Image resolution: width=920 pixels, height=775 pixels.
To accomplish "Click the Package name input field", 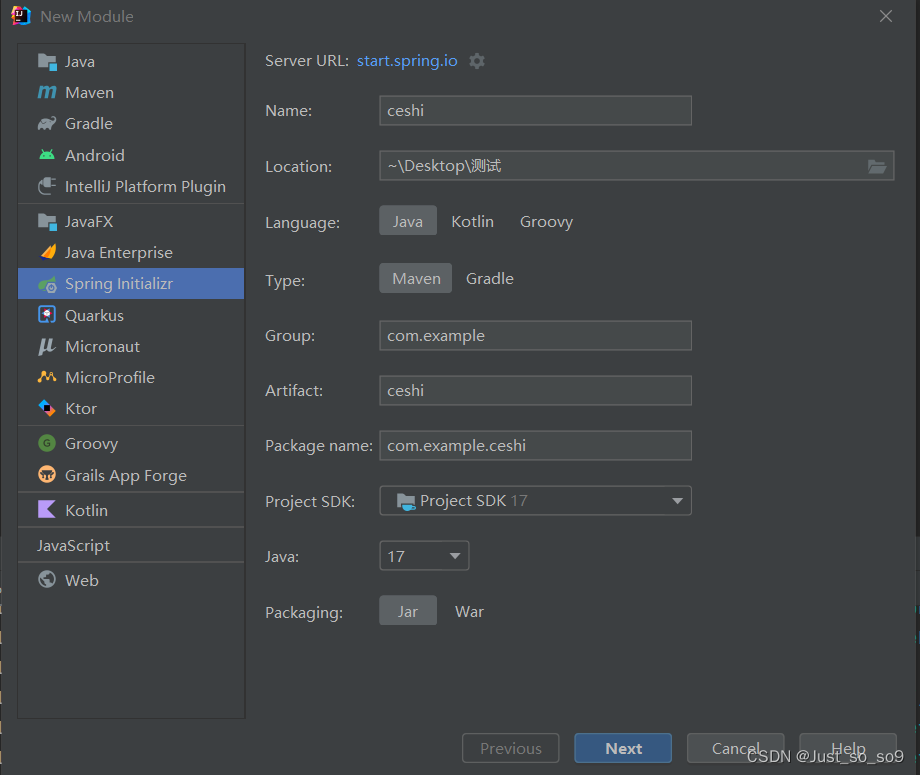I will pyautogui.click(x=536, y=446).
